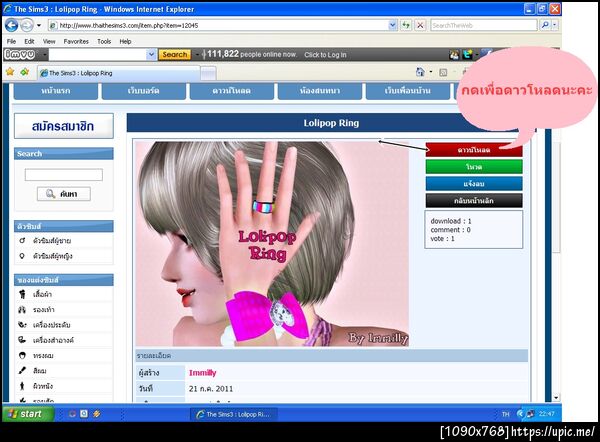Open the recent pages dropdown arrow
Viewport: 600px width, 442px height.
(x=39, y=26)
